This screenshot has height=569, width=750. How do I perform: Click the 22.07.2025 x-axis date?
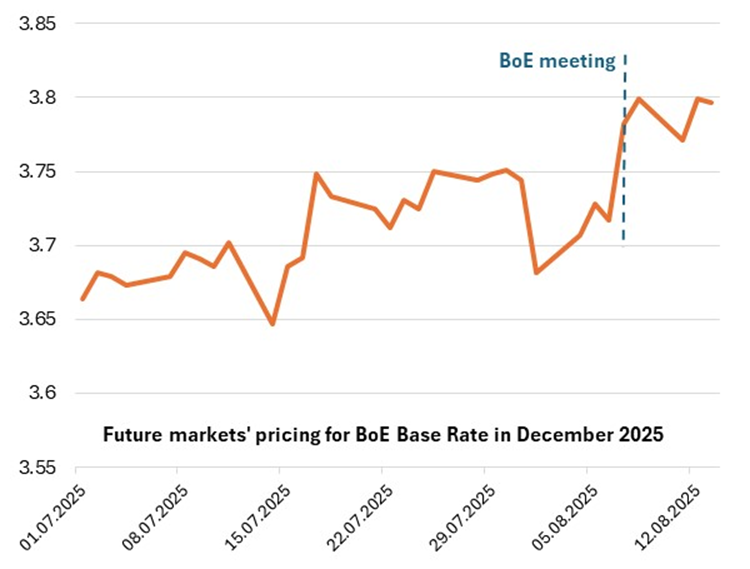coord(361,516)
